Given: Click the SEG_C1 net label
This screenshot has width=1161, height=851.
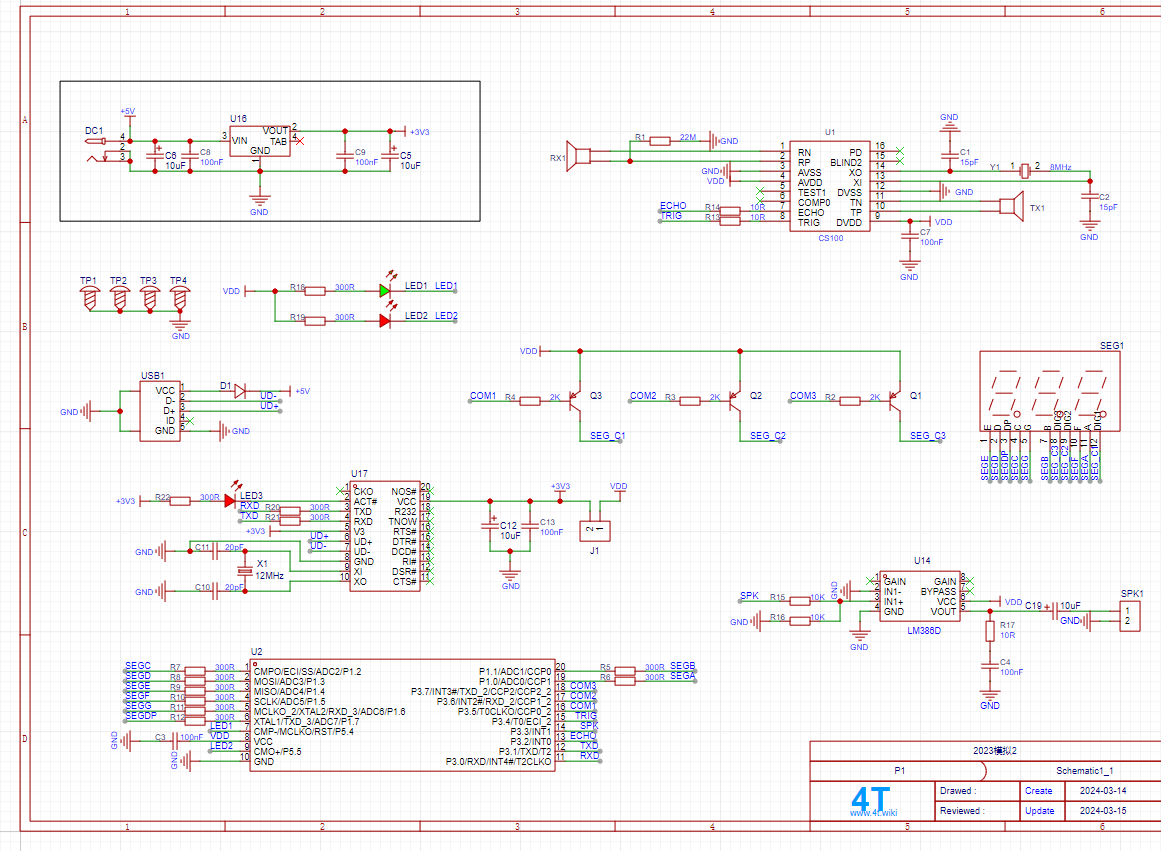Looking at the screenshot, I should [x=607, y=435].
